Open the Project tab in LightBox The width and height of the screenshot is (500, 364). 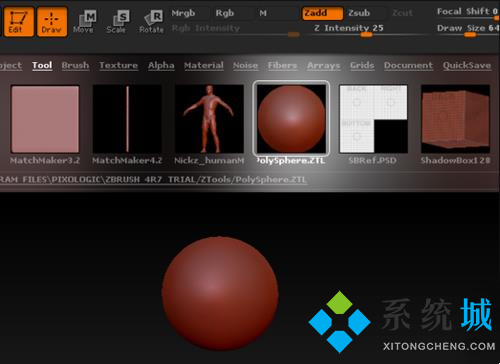[11, 65]
